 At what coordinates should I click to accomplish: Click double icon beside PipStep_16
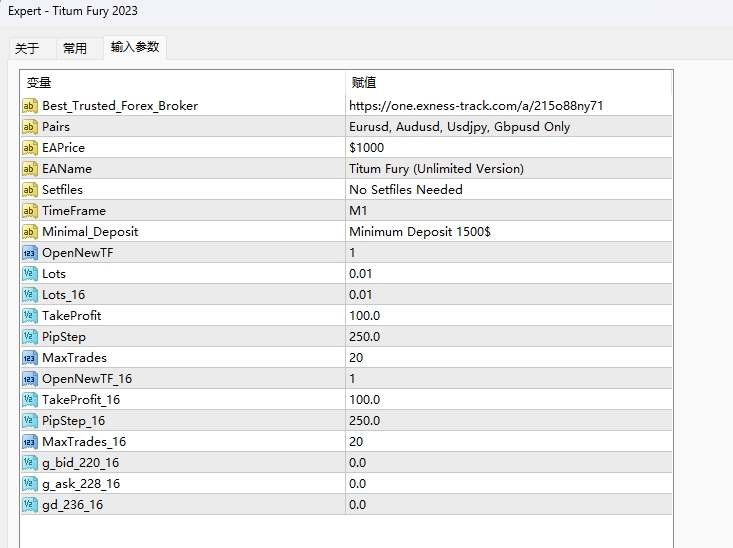(x=29, y=421)
